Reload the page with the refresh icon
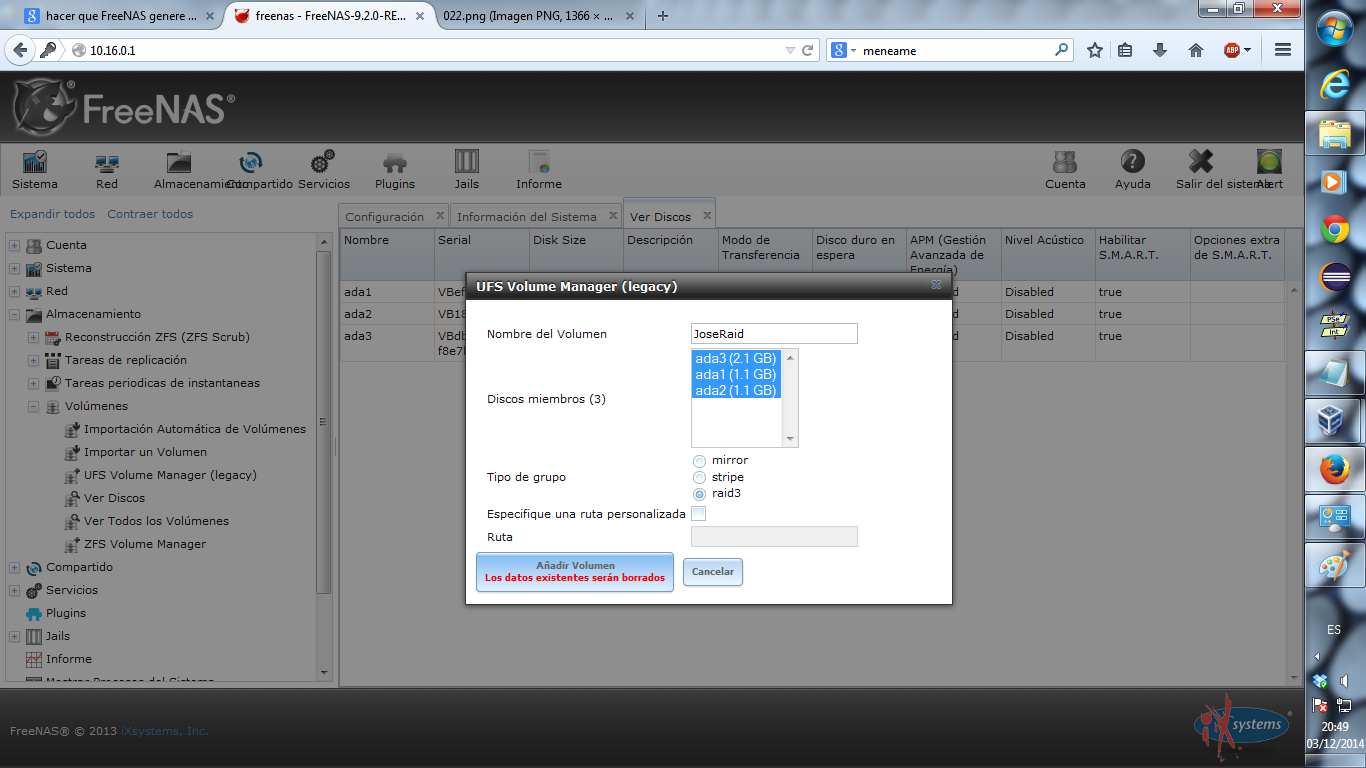 (x=808, y=50)
